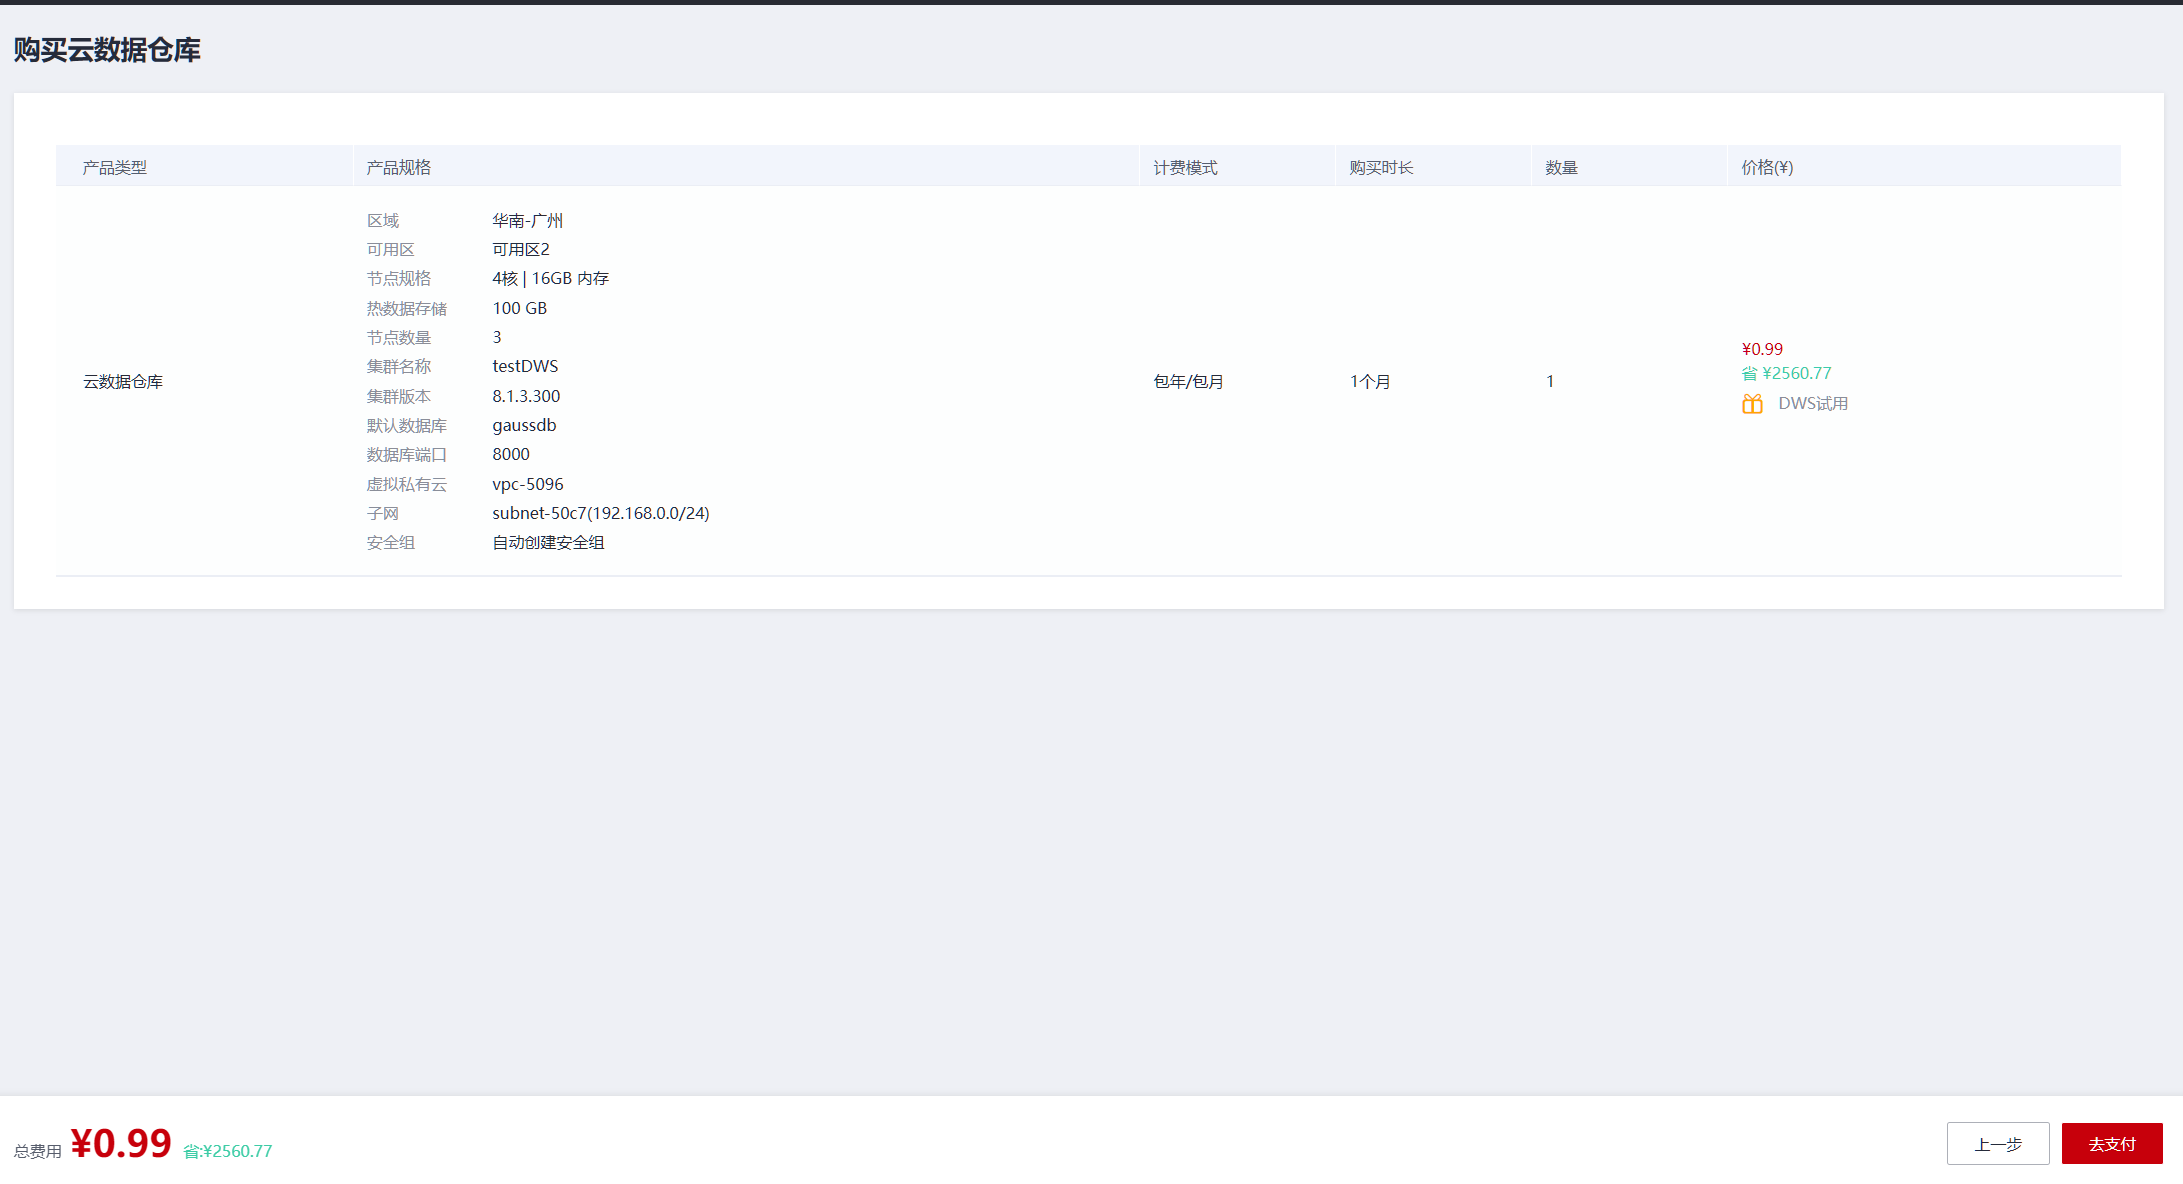Click the 去支付 pay button

[2111, 1144]
